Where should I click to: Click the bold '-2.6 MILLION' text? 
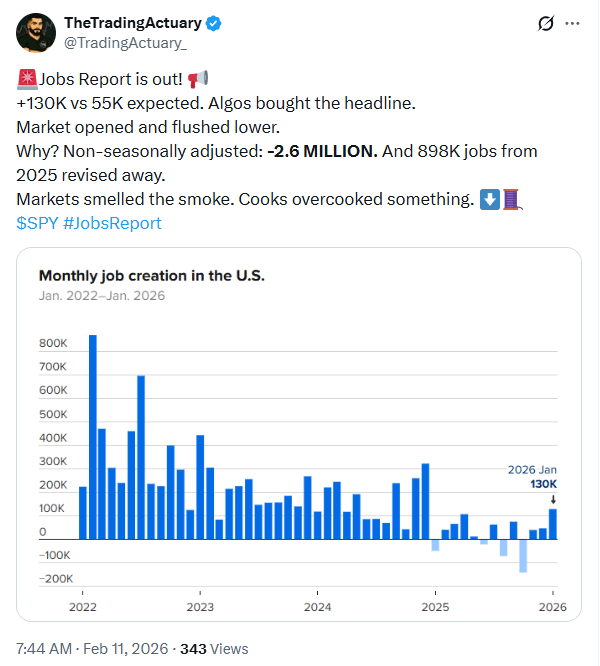coord(322,151)
